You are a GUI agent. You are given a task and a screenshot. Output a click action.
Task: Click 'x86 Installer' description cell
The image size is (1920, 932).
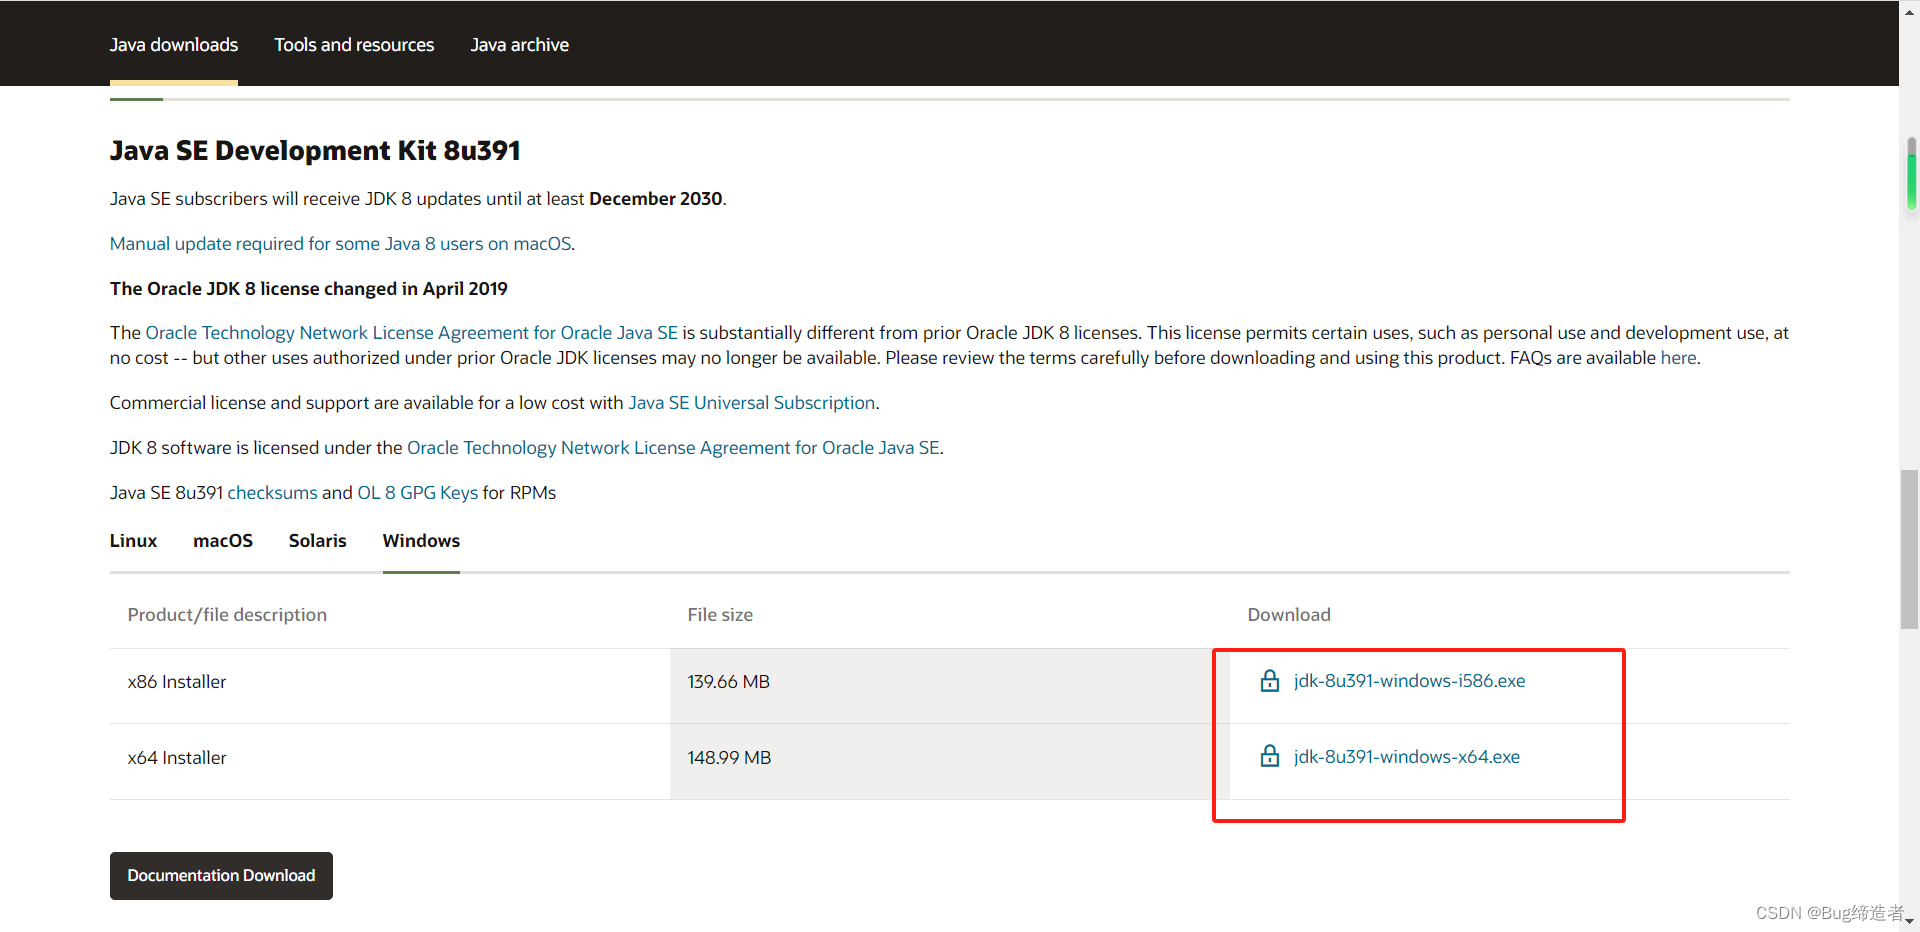(390, 686)
